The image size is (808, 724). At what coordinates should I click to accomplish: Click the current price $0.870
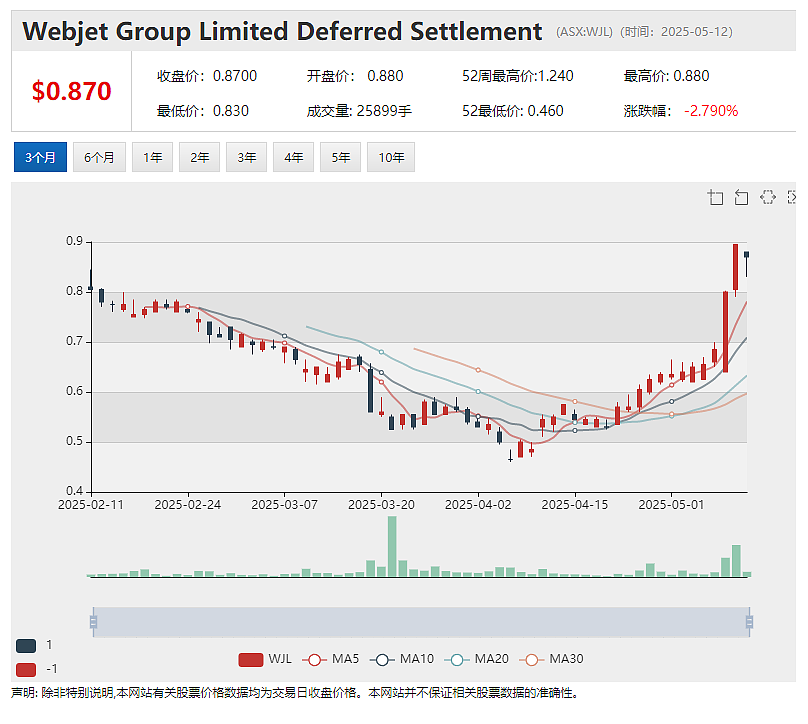72,91
